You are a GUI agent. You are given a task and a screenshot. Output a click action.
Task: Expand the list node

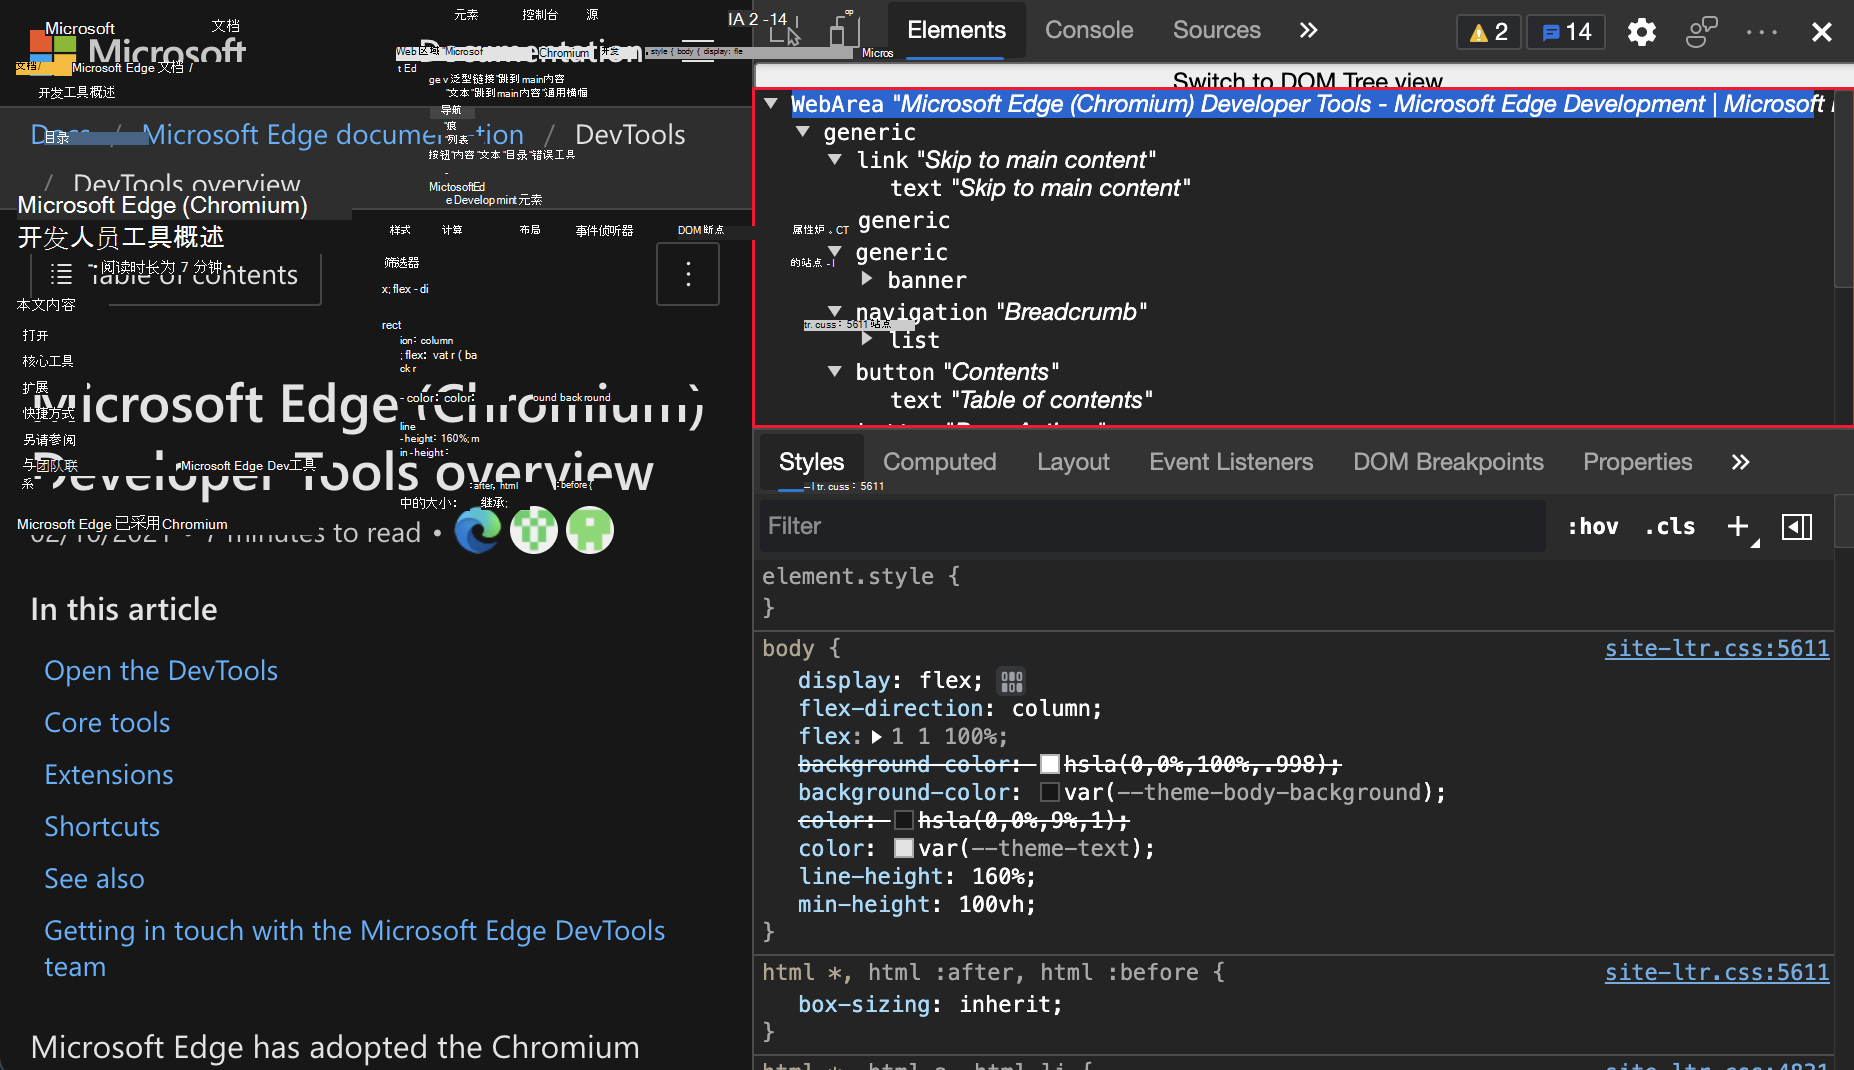pos(867,339)
